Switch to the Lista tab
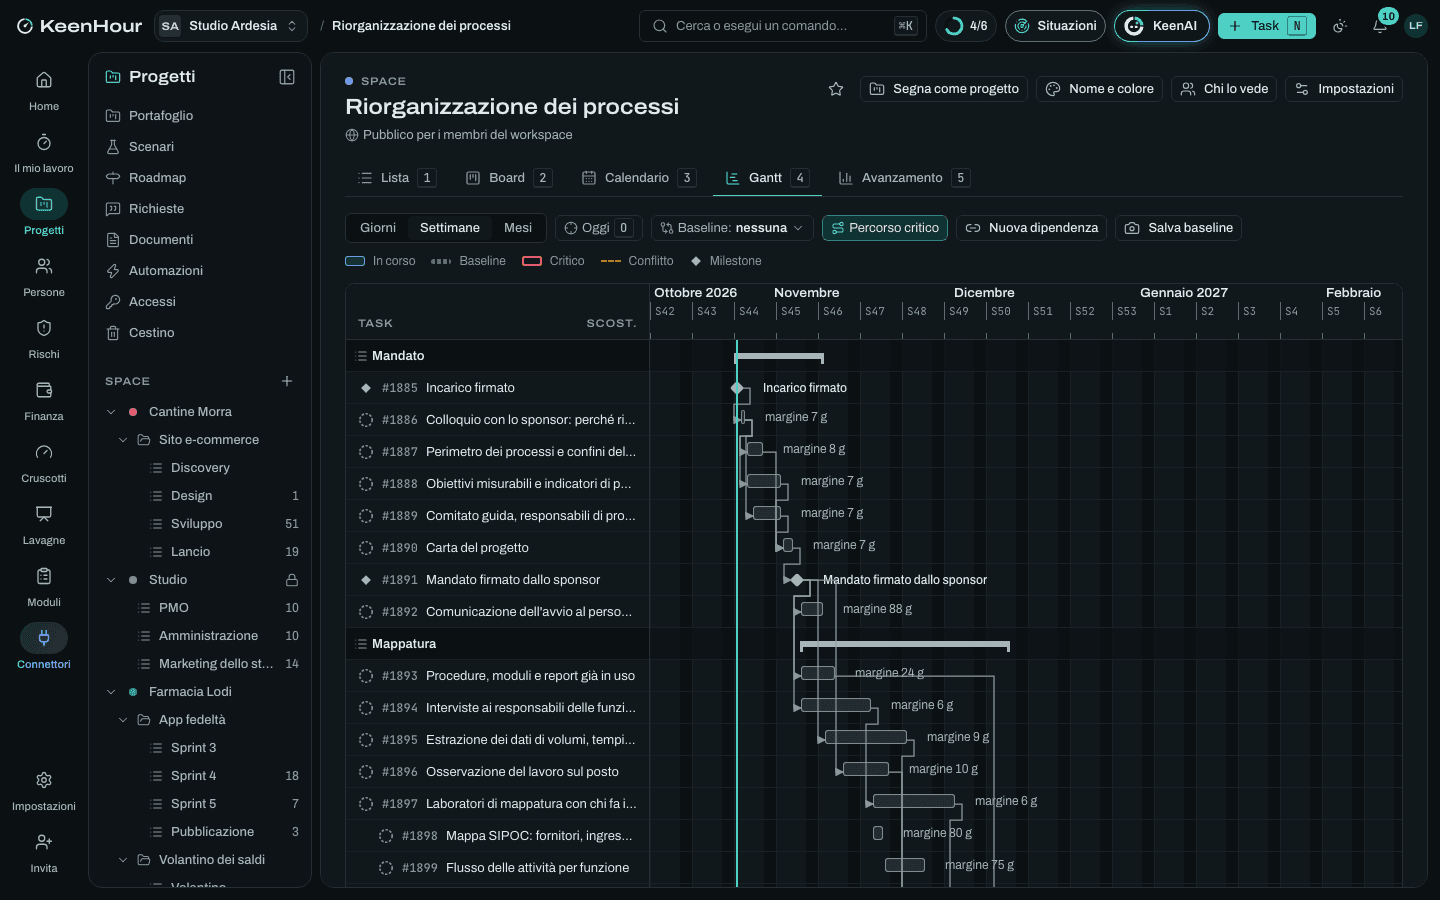1440x900 pixels. [396, 178]
